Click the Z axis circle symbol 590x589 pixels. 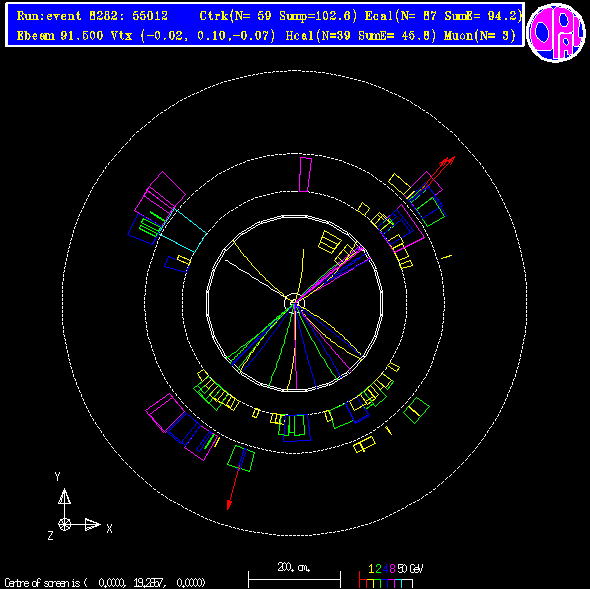coord(64,524)
